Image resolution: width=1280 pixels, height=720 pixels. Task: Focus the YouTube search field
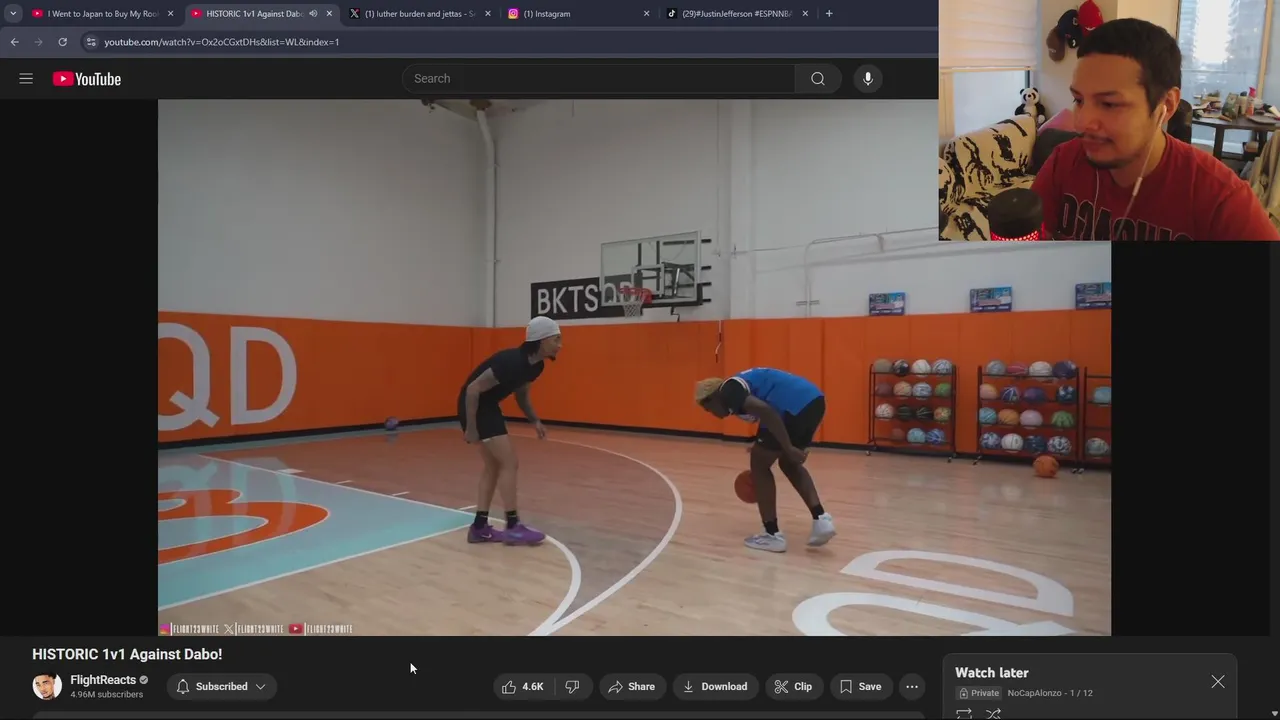coord(600,79)
